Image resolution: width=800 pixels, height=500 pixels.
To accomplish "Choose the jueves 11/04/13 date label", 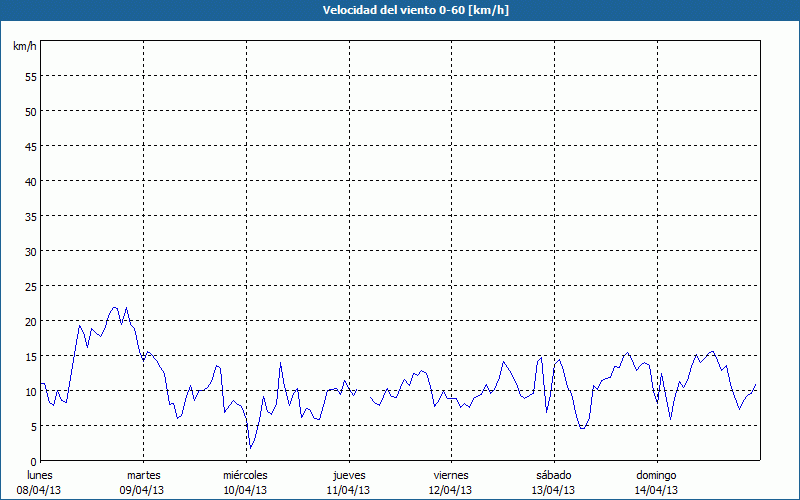I will click(348, 482).
